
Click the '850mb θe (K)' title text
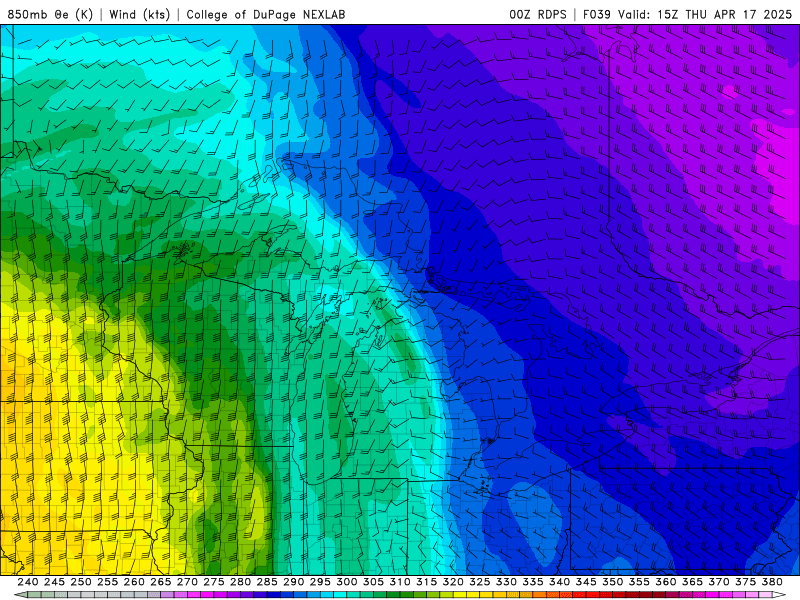(x=50, y=14)
